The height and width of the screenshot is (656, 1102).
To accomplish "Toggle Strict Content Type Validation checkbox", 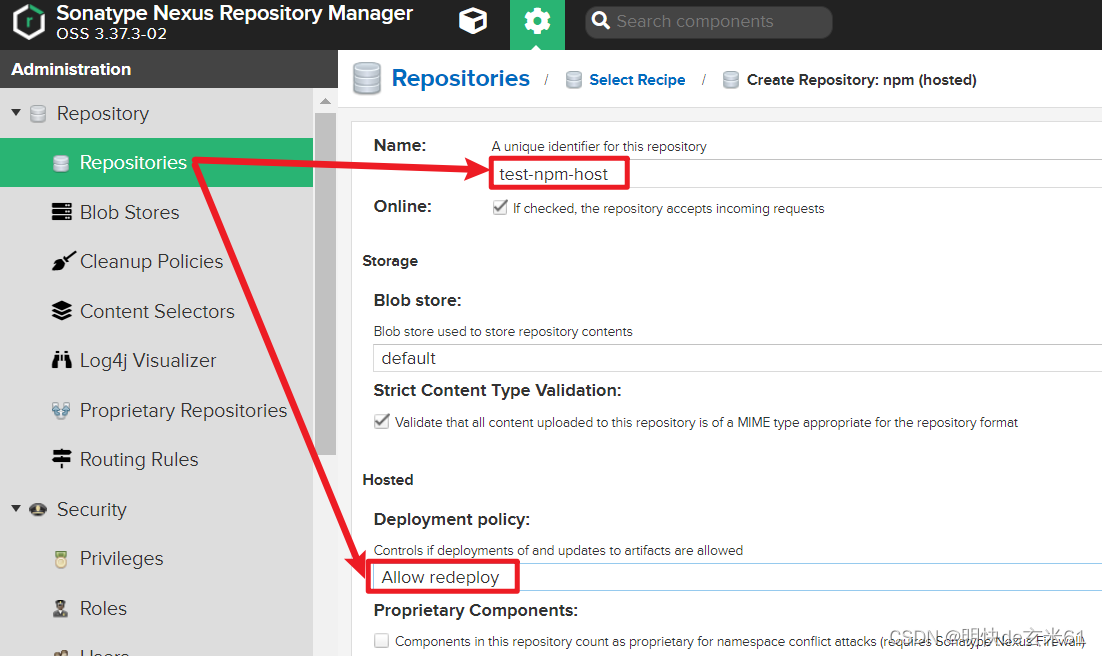I will click(382, 421).
